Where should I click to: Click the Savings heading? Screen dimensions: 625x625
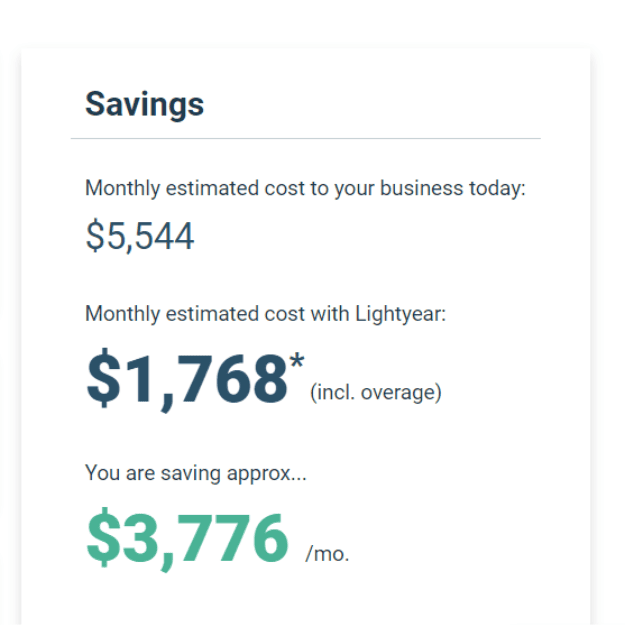pos(144,104)
